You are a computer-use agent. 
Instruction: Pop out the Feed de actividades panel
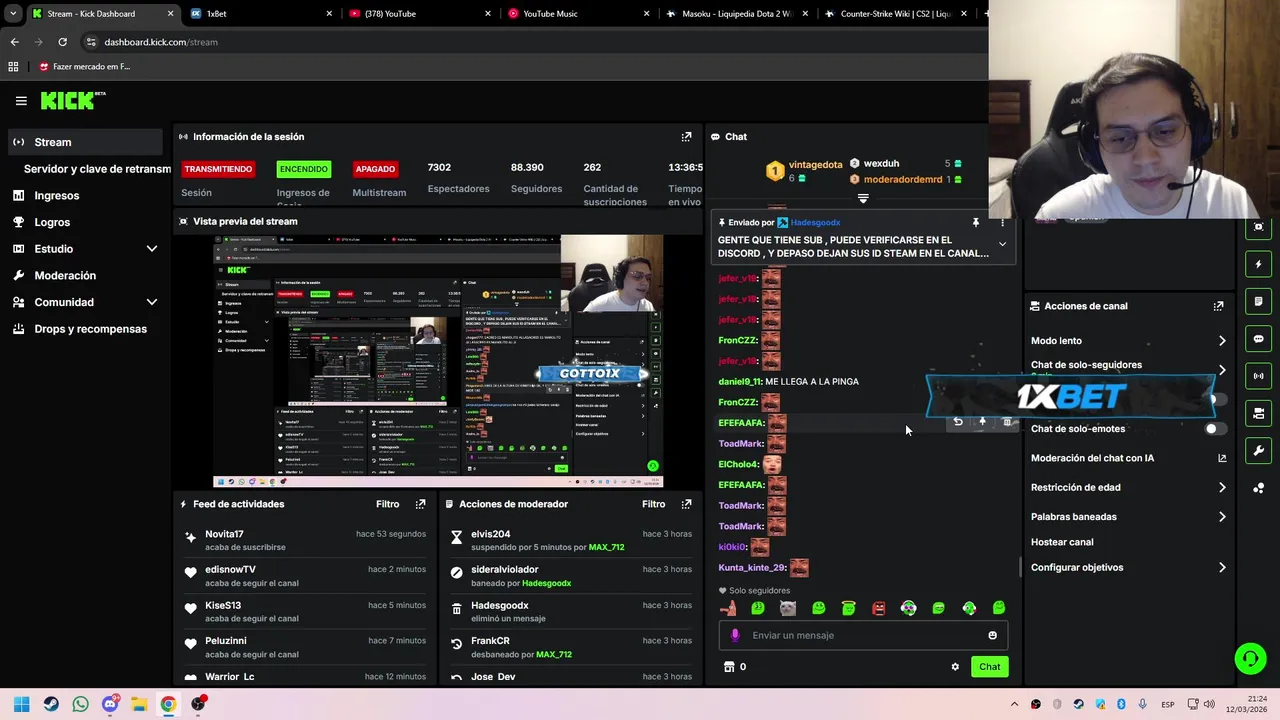420,504
